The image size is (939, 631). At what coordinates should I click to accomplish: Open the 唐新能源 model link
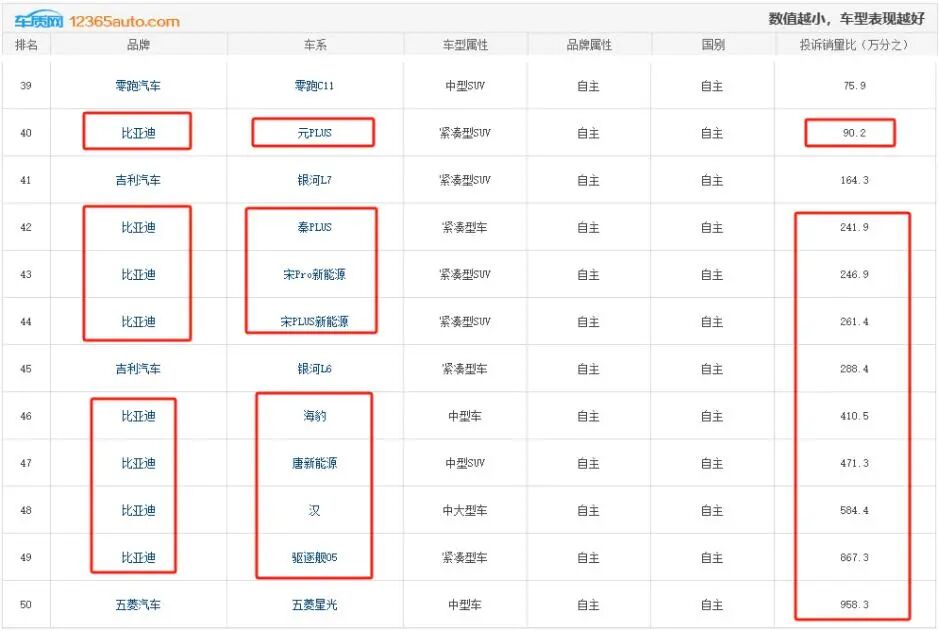(x=314, y=463)
